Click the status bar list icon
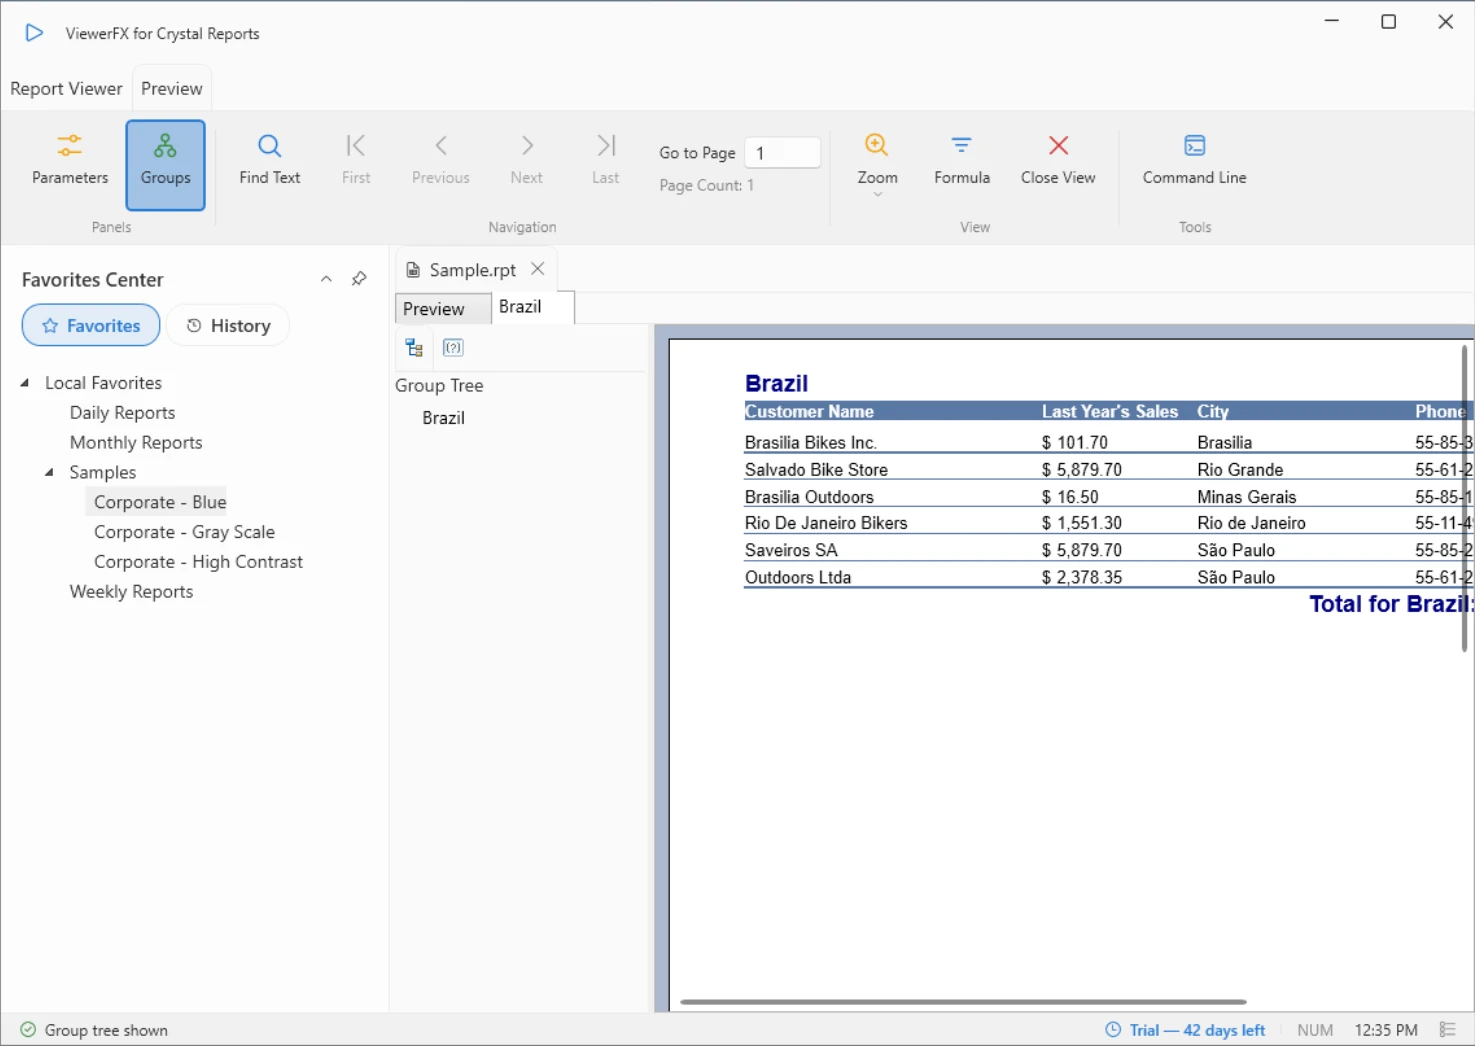Image resolution: width=1475 pixels, height=1046 pixels. (1447, 1029)
